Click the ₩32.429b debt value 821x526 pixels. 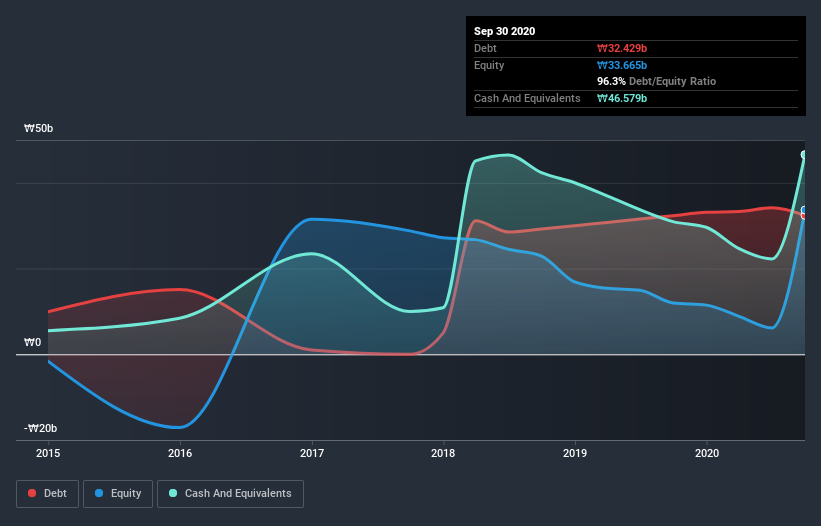(x=622, y=48)
